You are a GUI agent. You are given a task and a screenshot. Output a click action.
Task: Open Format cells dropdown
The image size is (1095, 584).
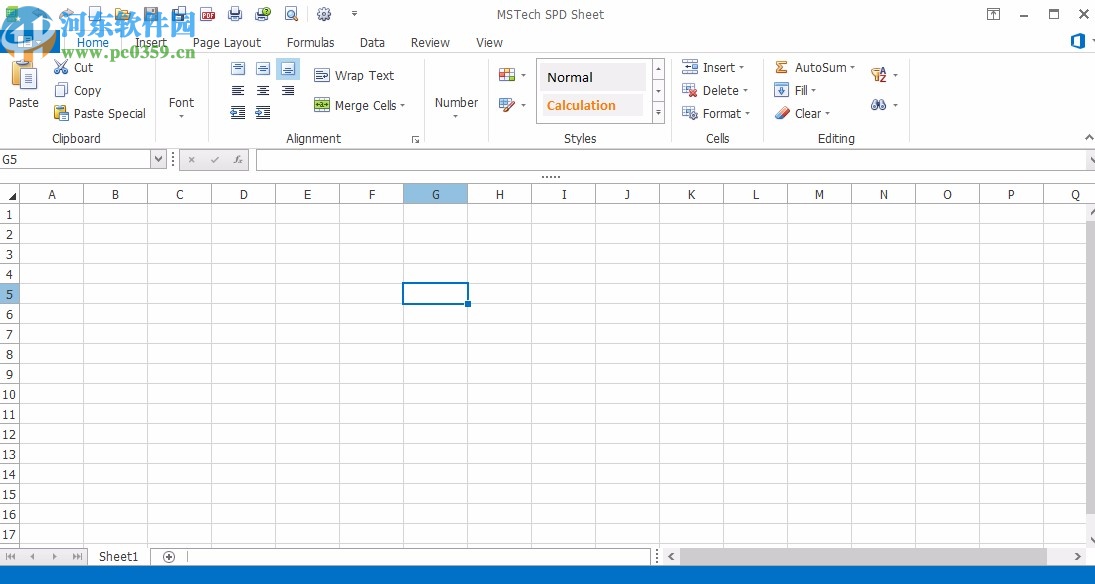pyautogui.click(x=716, y=114)
